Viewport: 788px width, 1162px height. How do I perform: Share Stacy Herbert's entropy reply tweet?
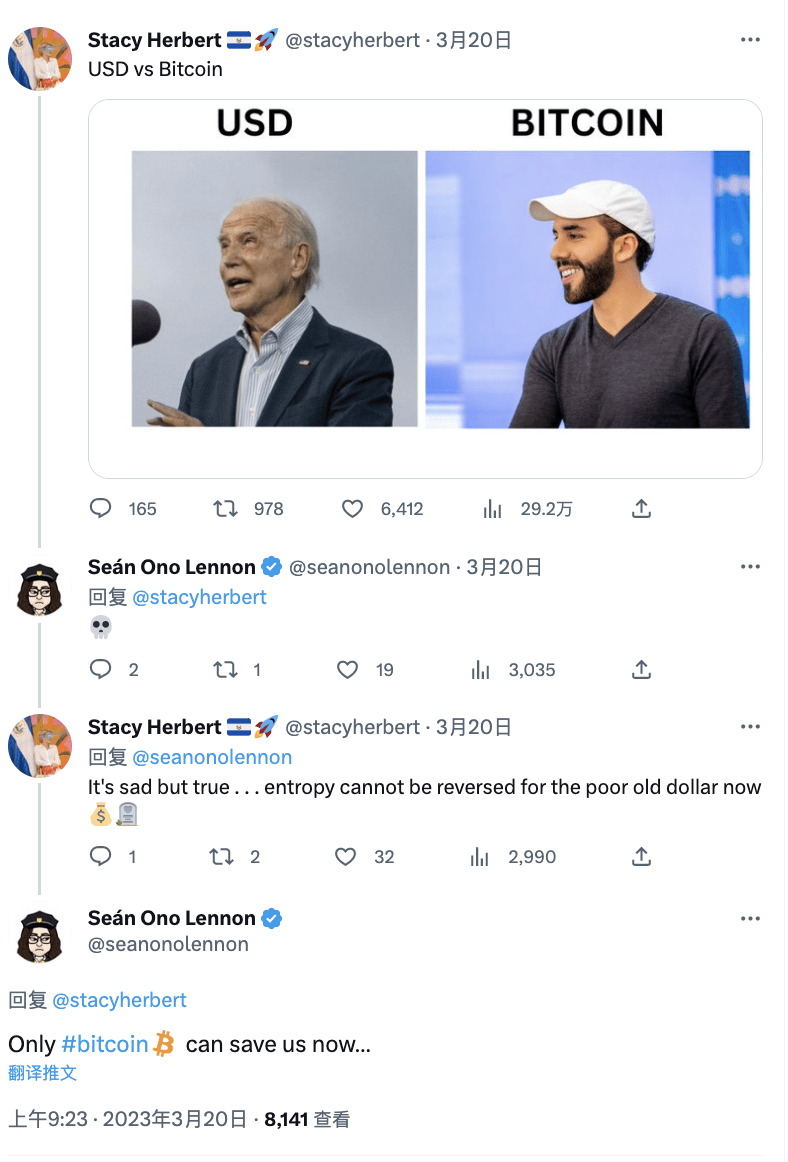642,857
